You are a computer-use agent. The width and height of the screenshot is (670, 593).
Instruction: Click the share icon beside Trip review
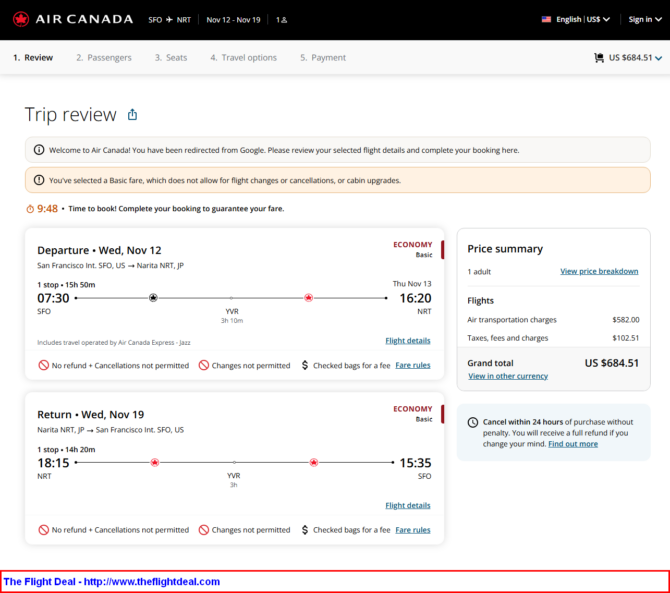pos(132,114)
